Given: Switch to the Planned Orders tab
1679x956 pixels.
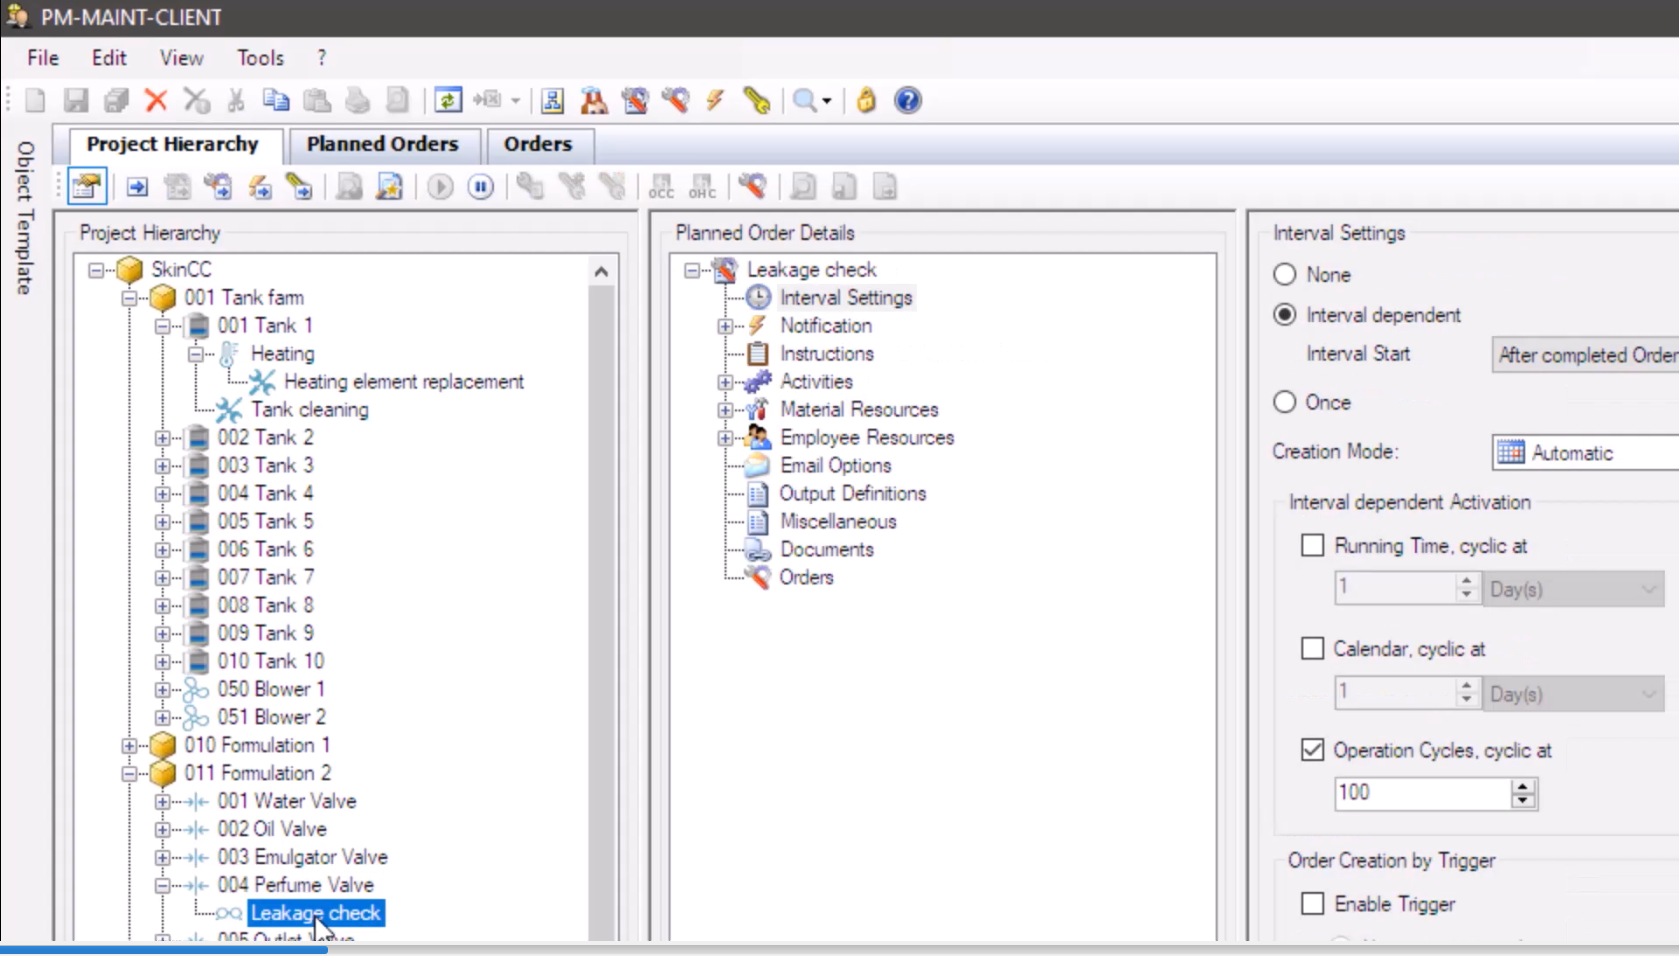Looking at the screenshot, I should tap(382, 144).
